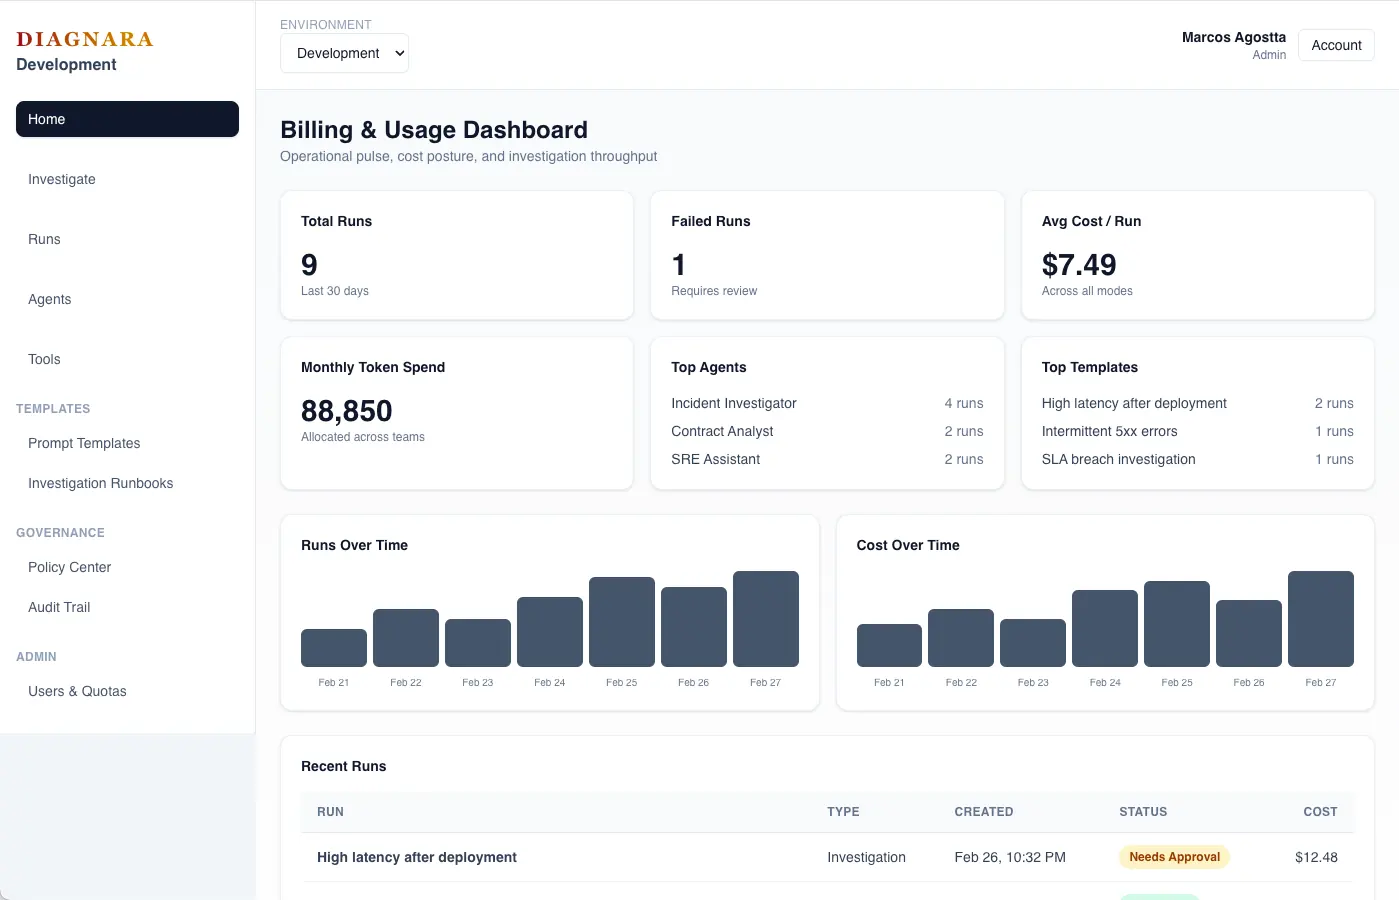View the Audit Trail page

[59, 607]
